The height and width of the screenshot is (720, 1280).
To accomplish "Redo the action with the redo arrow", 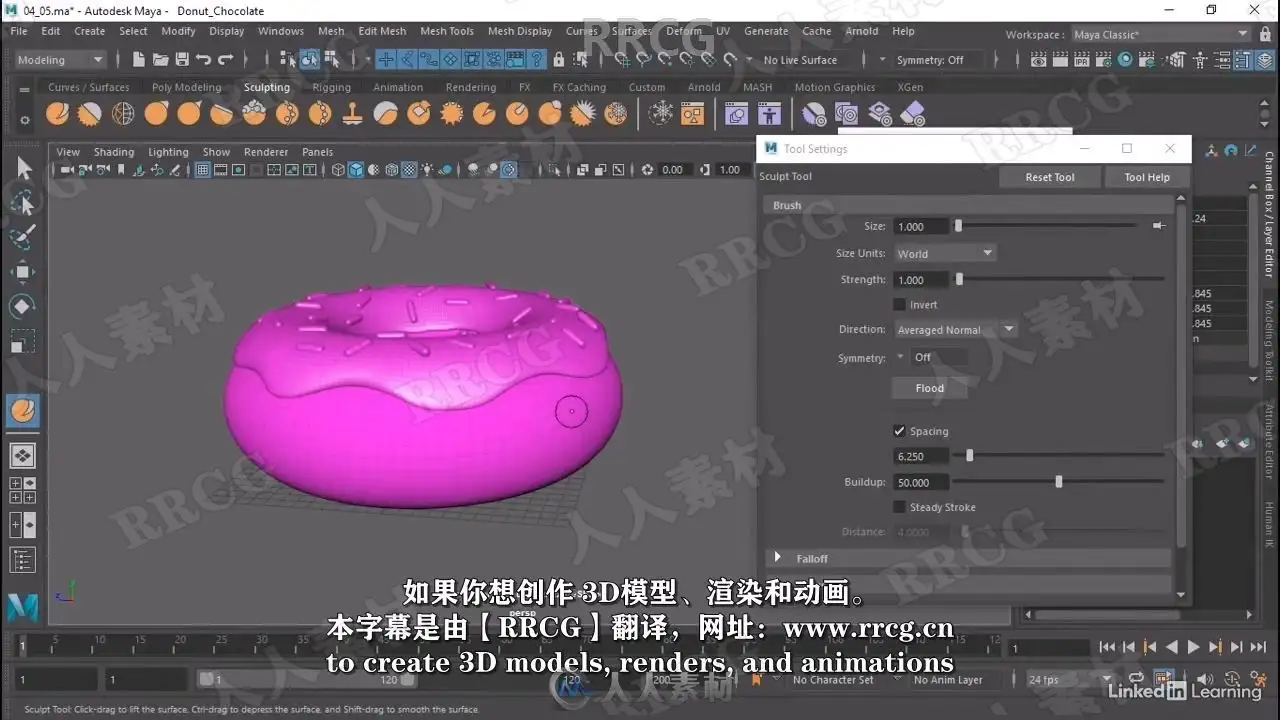I will pos(226,60).
